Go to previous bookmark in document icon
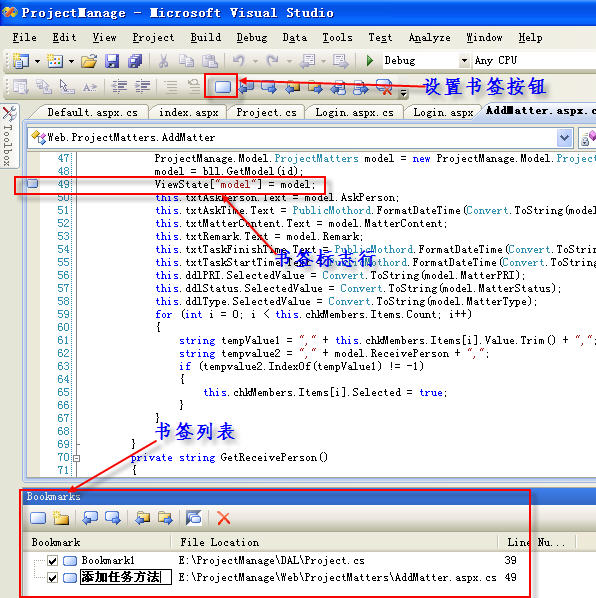This screenshot has height=598, width=596. [338, 88]
